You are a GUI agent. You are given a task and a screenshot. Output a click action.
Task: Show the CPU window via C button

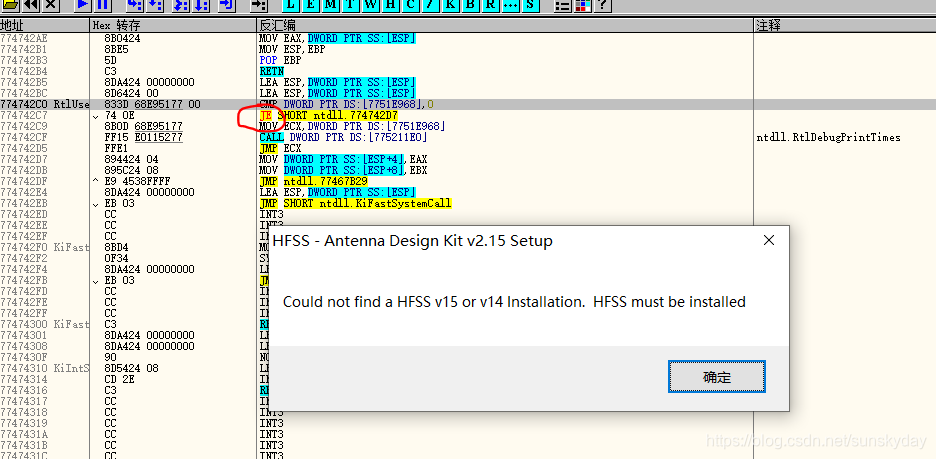(411, 5)
